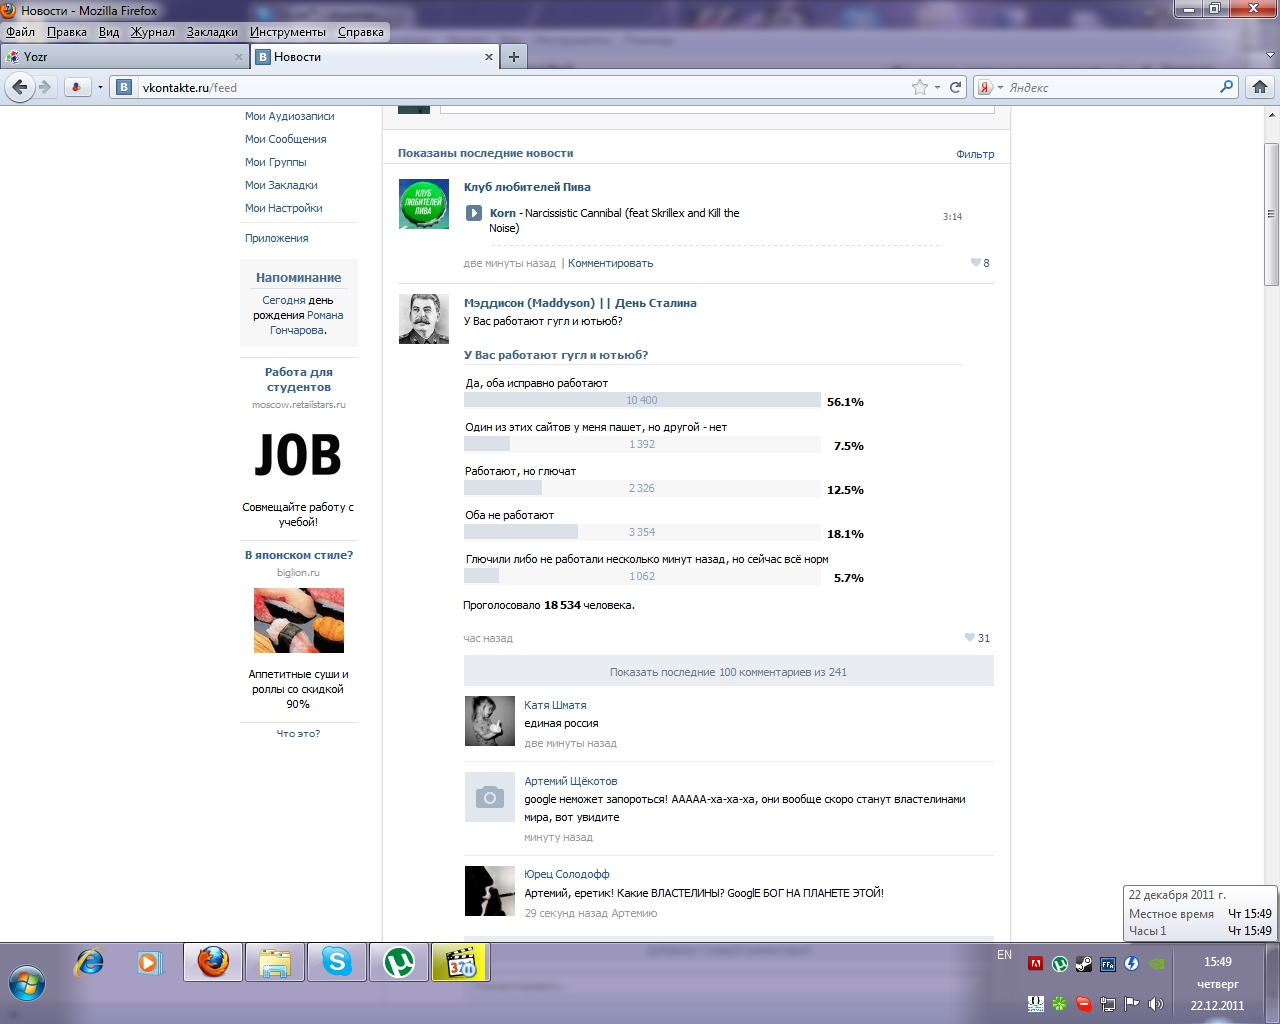Click the Фильтр link above the news
The image size is (1280, 1024).
click(x=975, y=154)
